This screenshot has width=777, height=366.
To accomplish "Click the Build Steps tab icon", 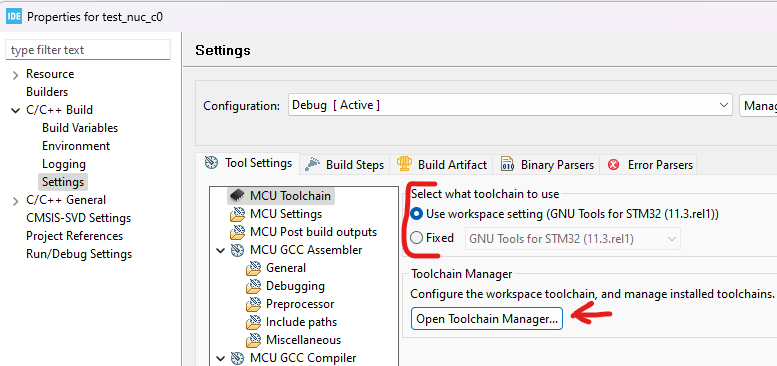I will point(312,164).
